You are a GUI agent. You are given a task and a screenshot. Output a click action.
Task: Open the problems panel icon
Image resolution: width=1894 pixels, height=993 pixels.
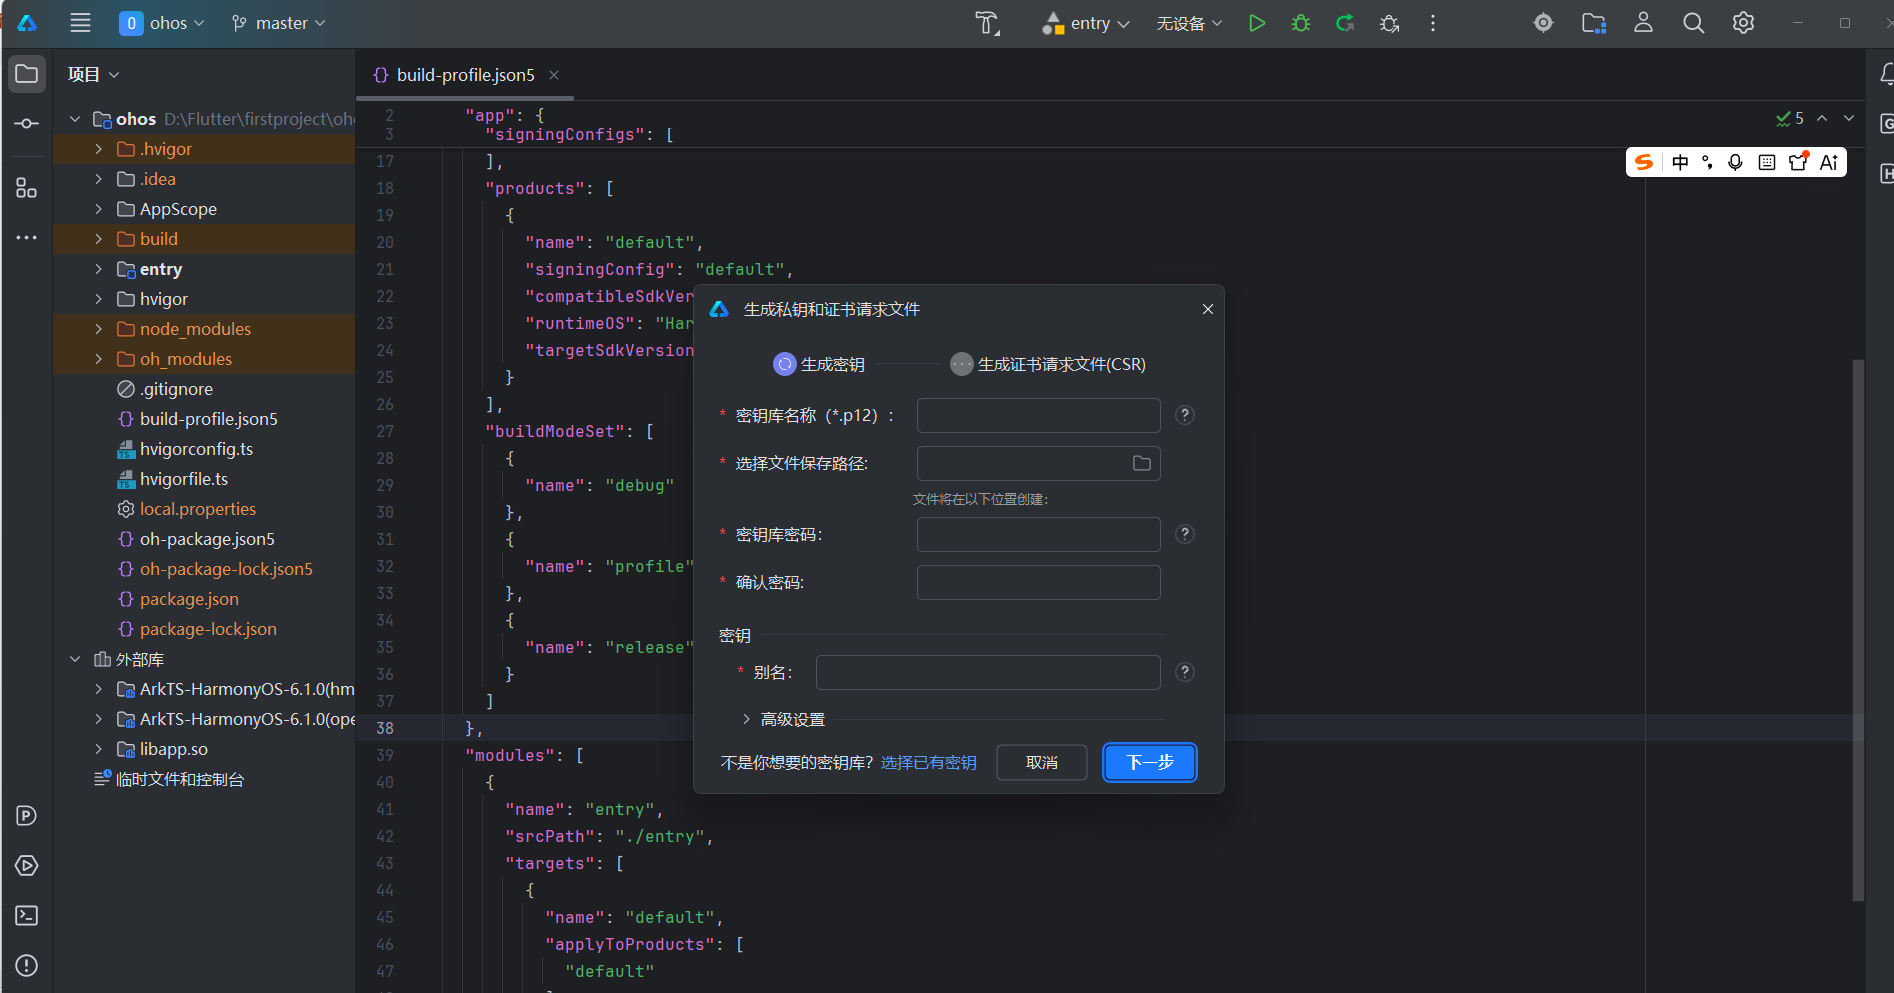tap(27, 965)
